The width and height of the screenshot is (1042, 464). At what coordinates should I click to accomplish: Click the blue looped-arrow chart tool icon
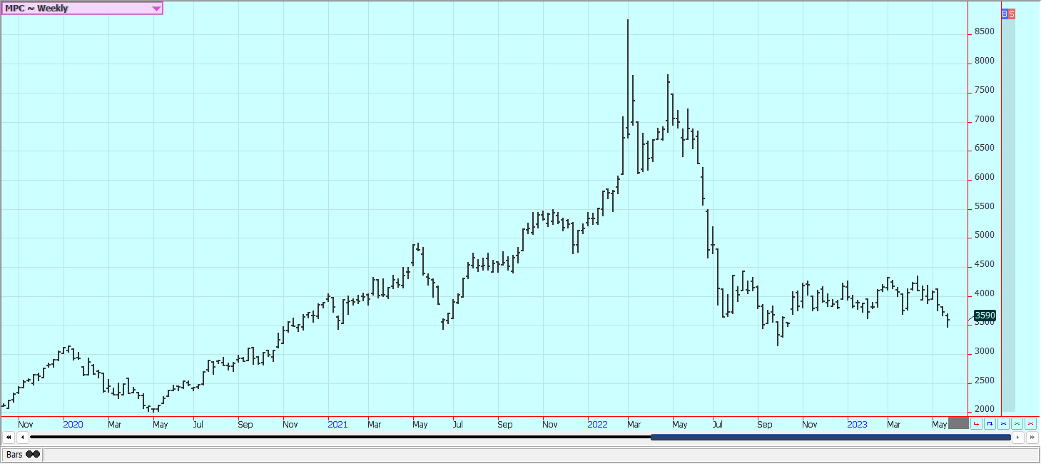(x=990, y=423)
